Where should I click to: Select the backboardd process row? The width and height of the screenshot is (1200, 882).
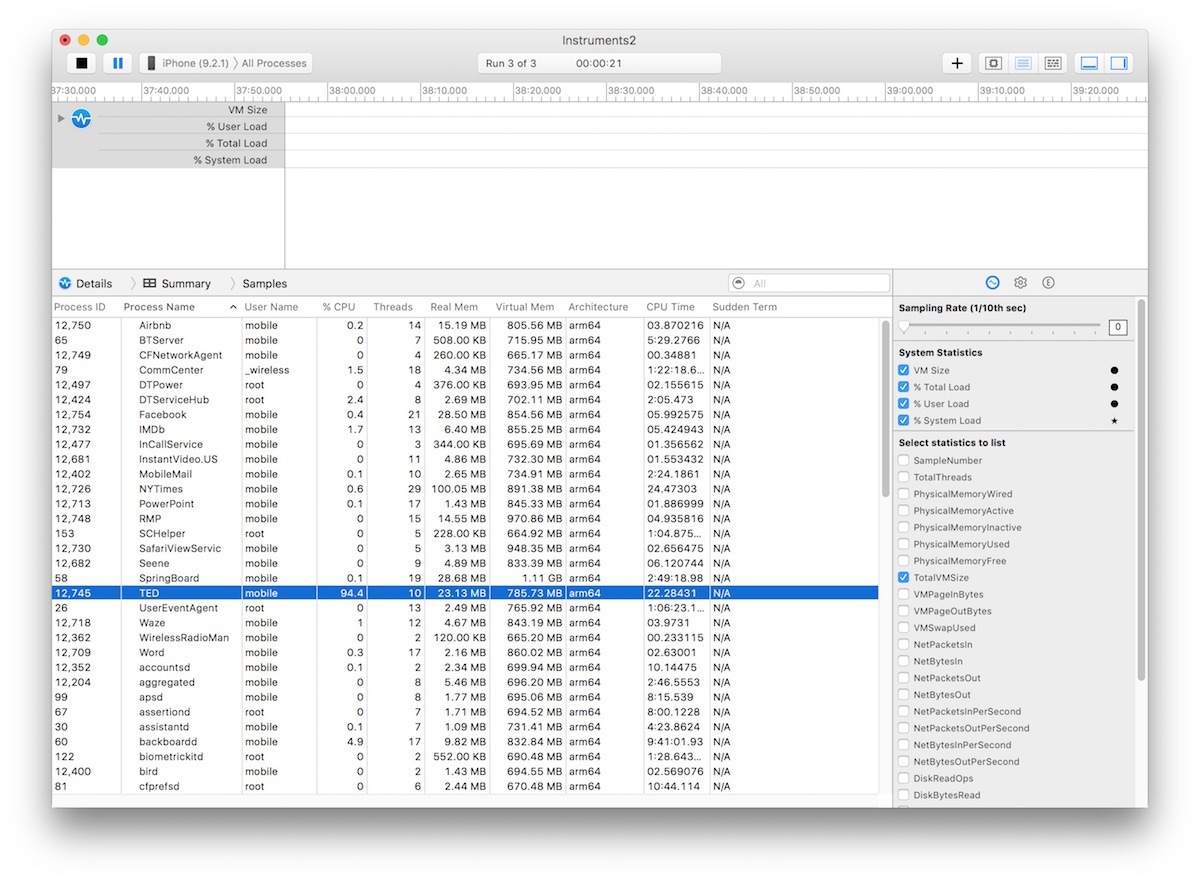(x=465, y=742)
